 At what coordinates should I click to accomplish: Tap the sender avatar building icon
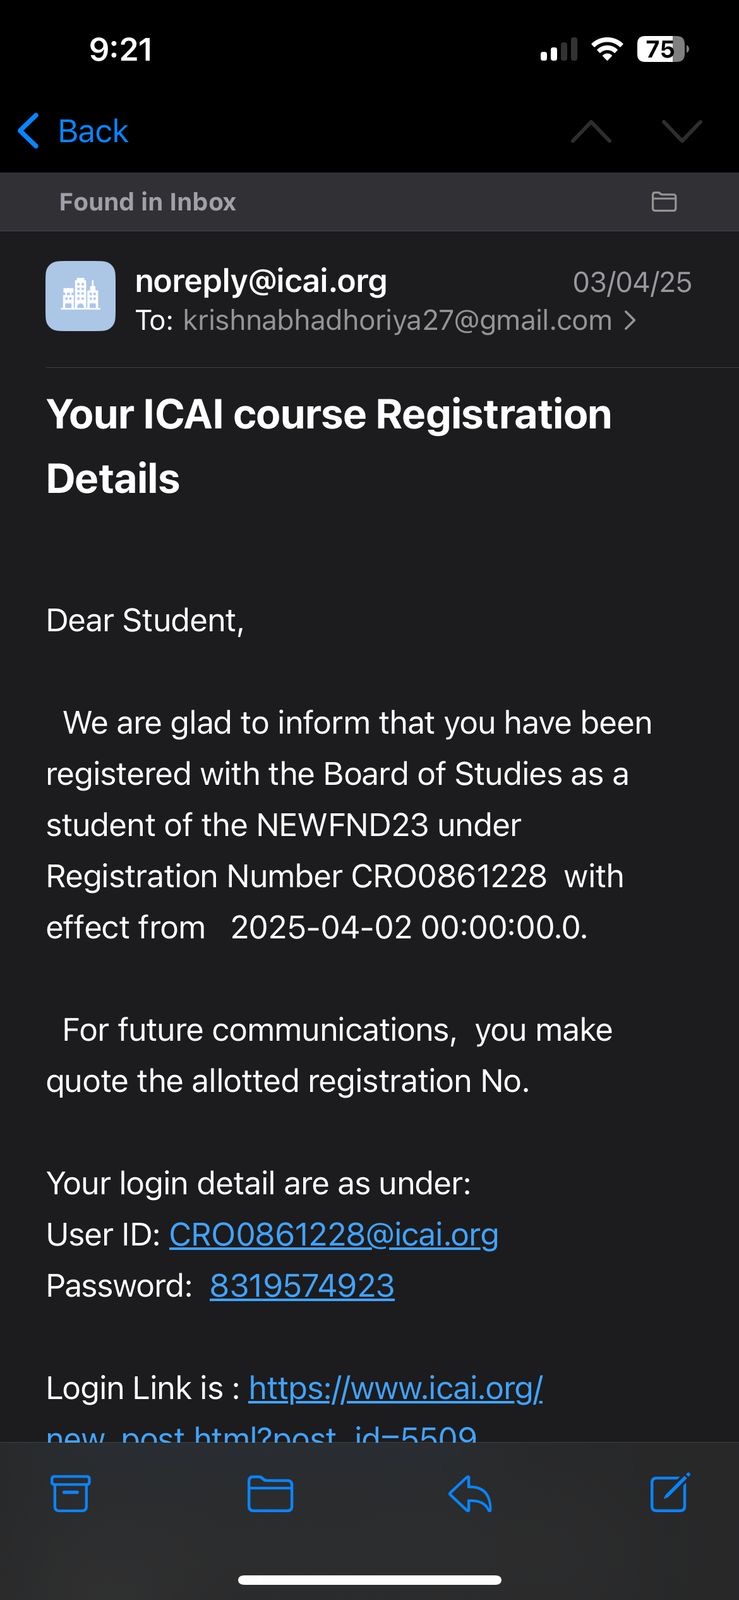click(x=81, y=296)
